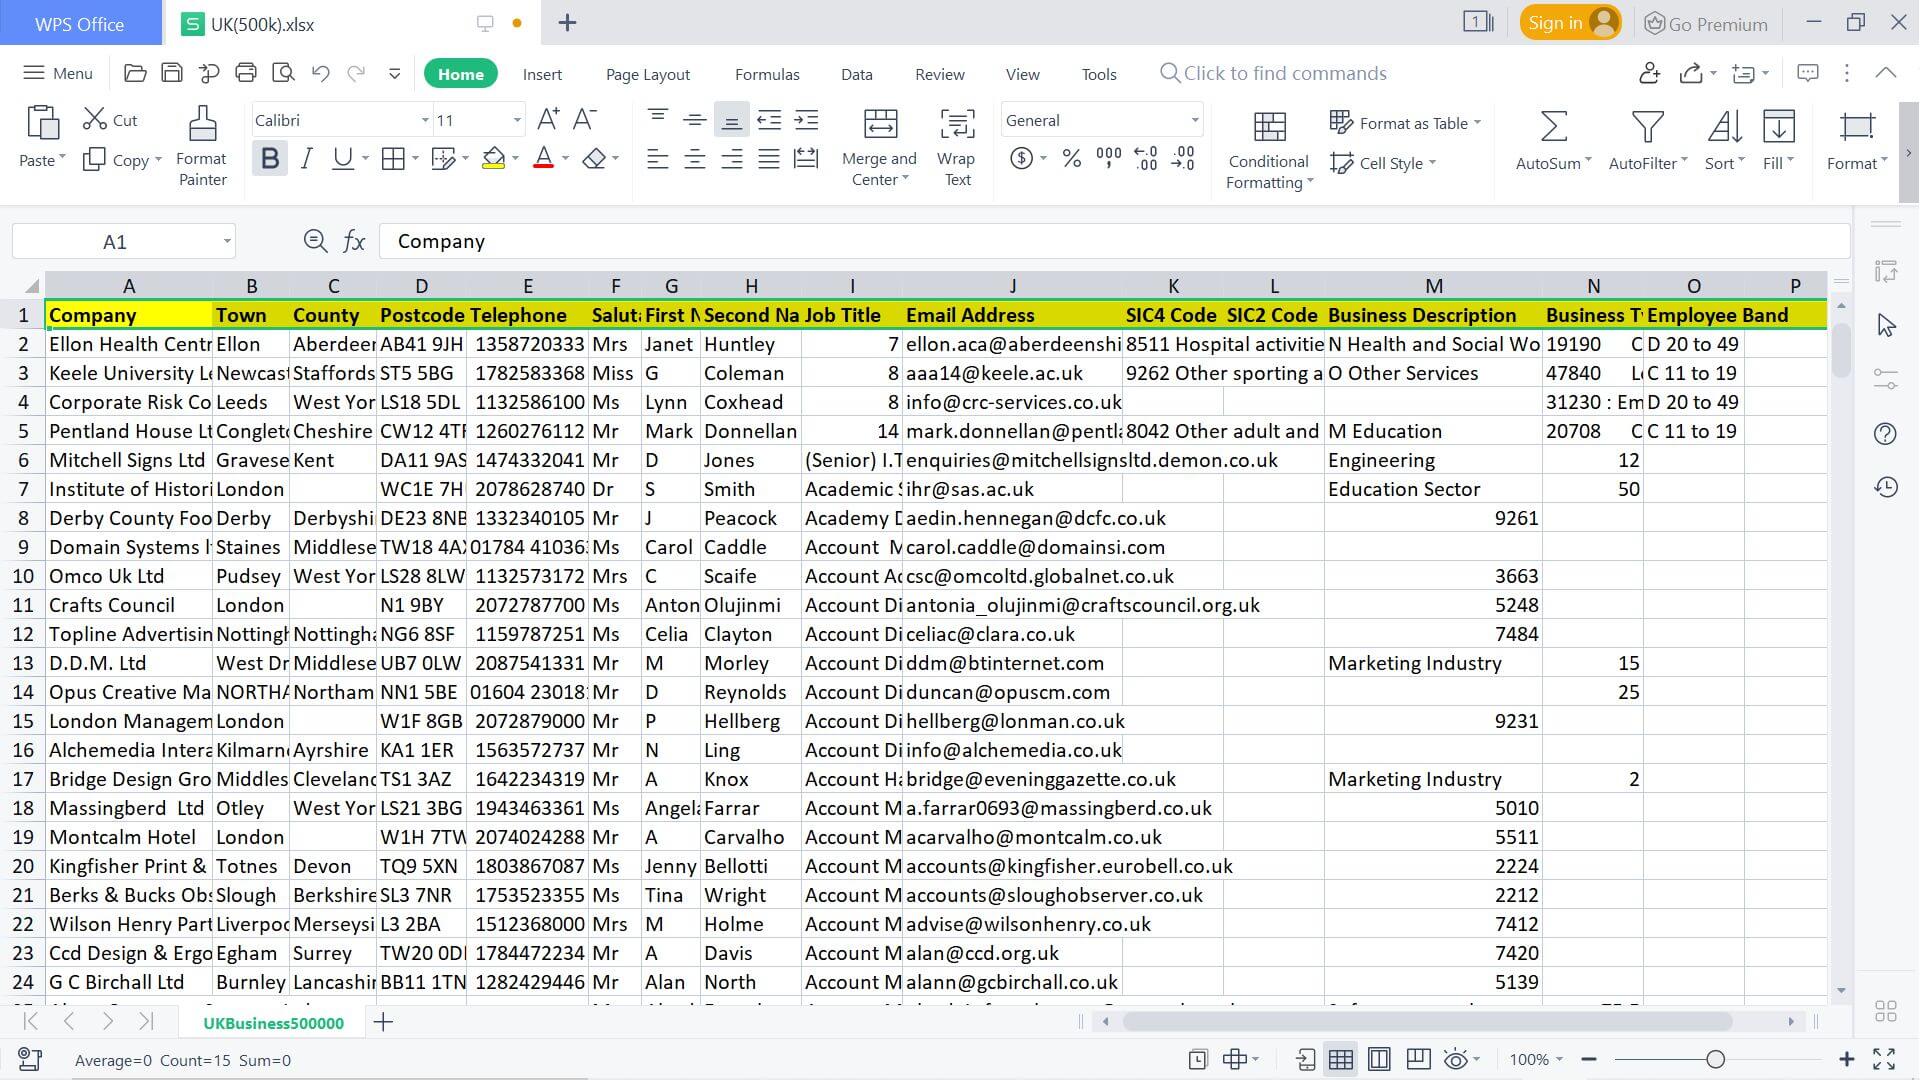Open the fill color bucket swatch
The width and height of the screenshot is (1920, 1080).
click(x=493, y=159)
